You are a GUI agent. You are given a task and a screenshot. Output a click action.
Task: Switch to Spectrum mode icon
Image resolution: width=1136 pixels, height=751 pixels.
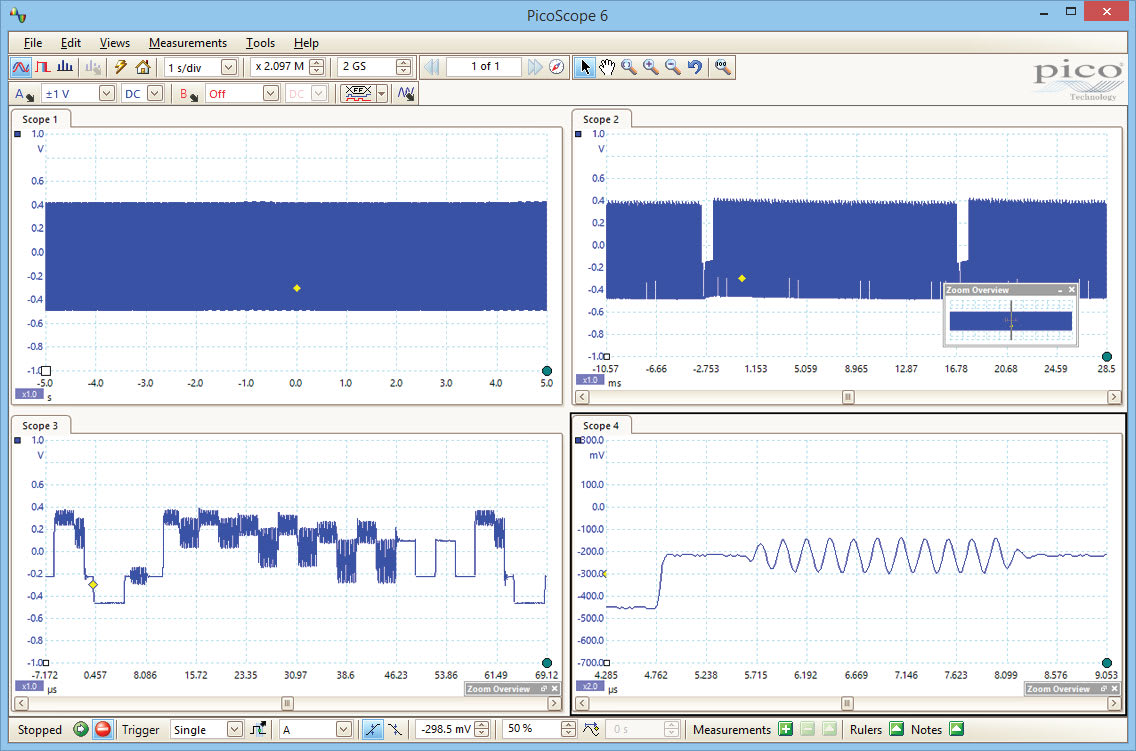[x=65, y=67]
